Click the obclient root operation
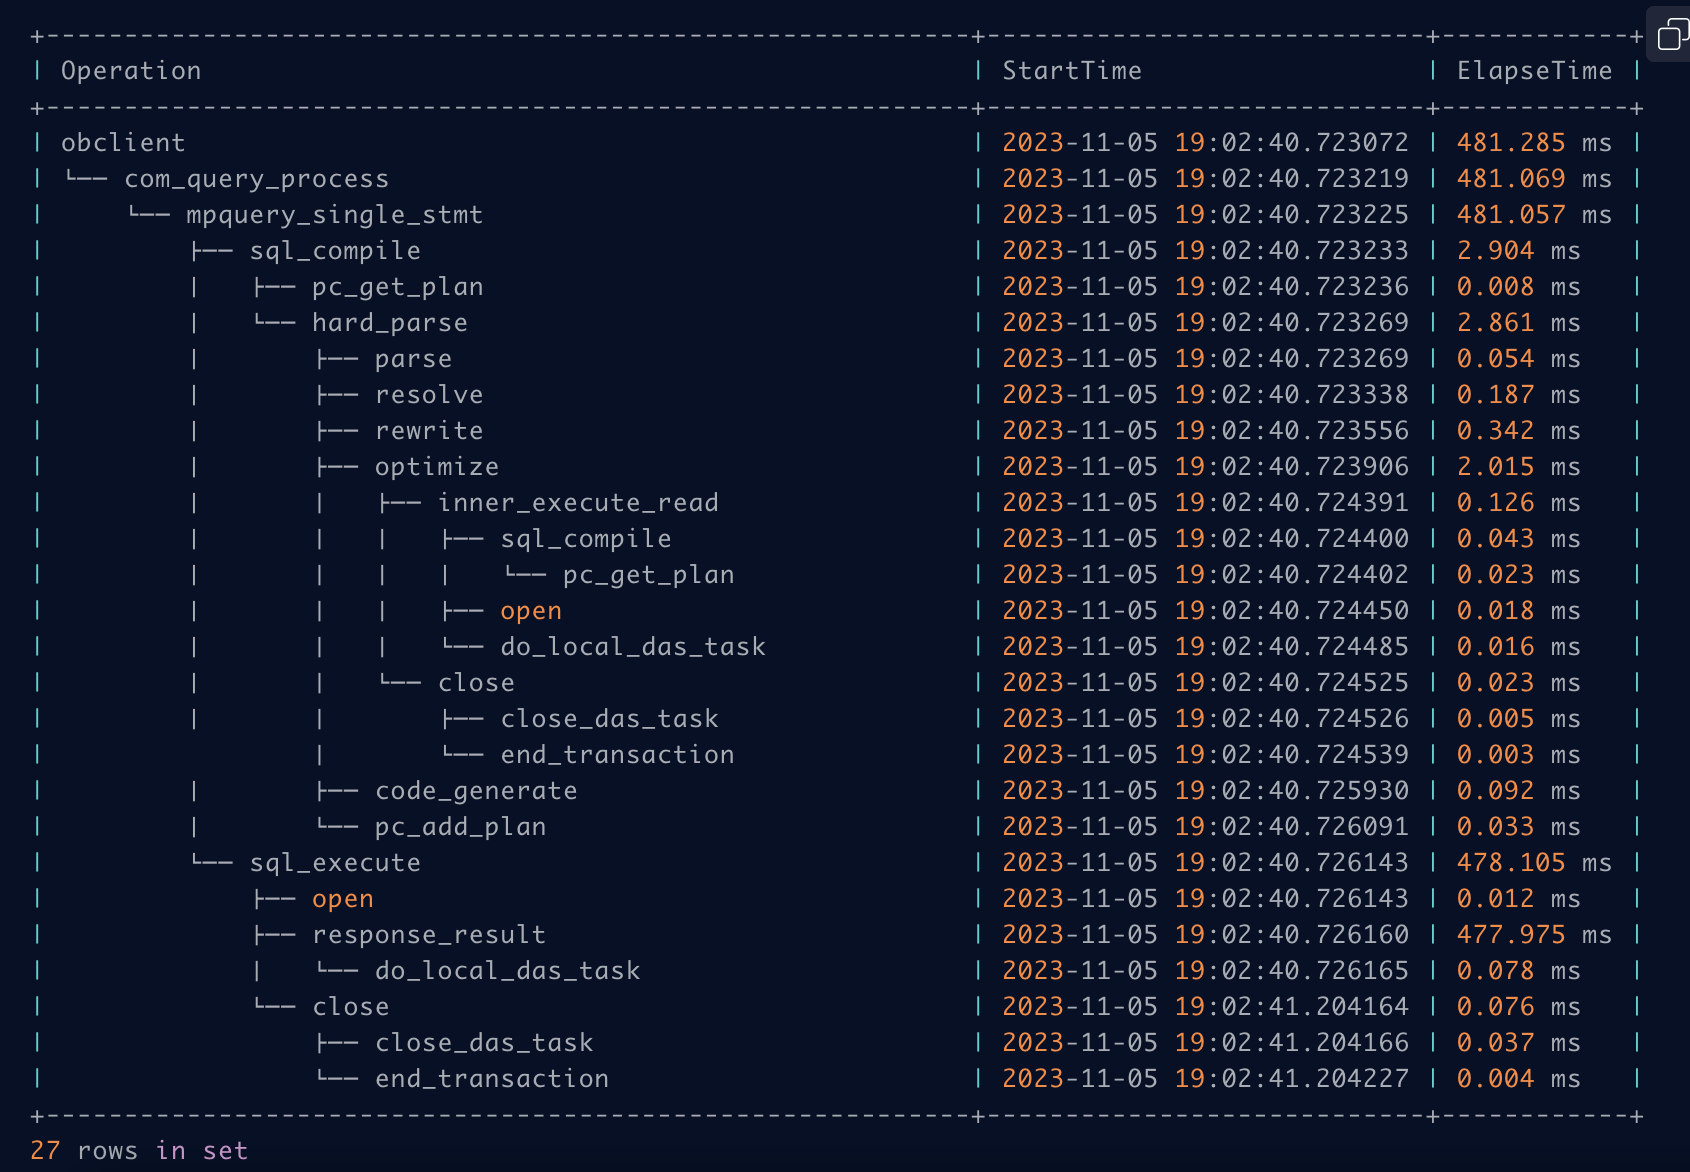1690x1172 pixels. [123, 143]
